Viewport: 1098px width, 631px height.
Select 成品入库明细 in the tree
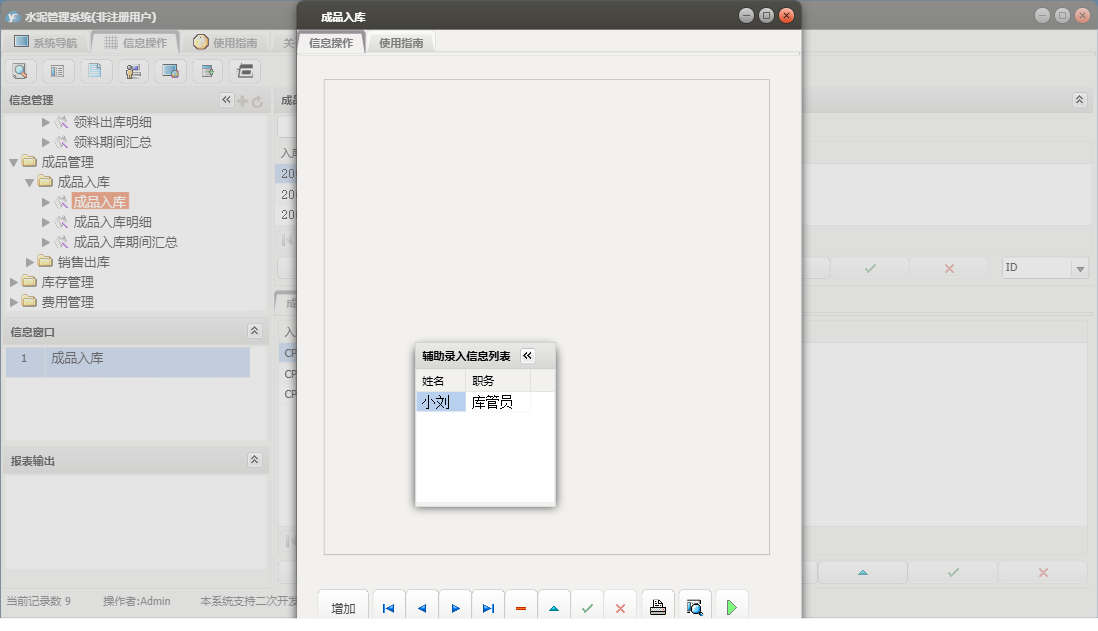112,222
